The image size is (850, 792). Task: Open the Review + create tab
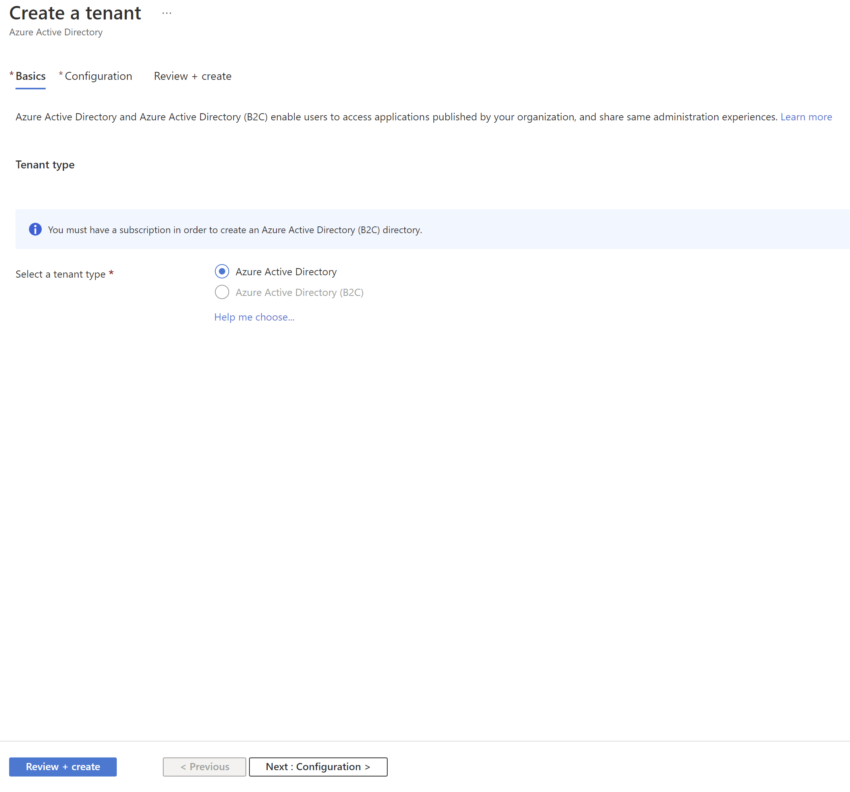191,76
